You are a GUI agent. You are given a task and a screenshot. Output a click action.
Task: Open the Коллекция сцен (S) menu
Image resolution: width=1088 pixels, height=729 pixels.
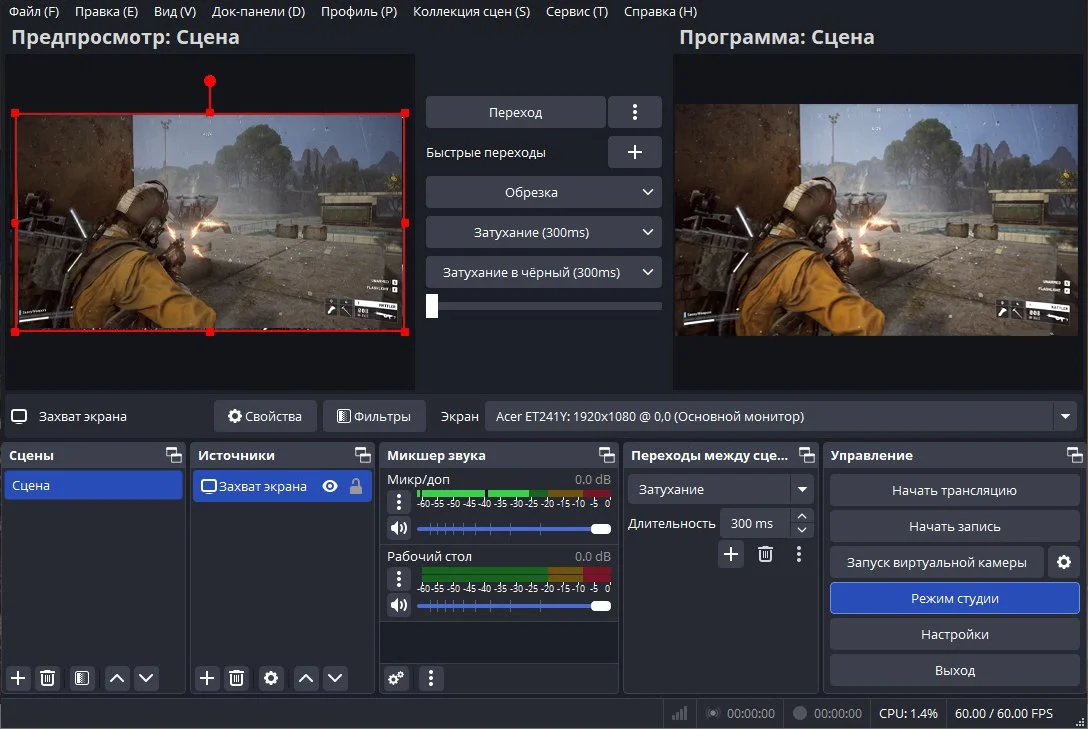[471, 12]
